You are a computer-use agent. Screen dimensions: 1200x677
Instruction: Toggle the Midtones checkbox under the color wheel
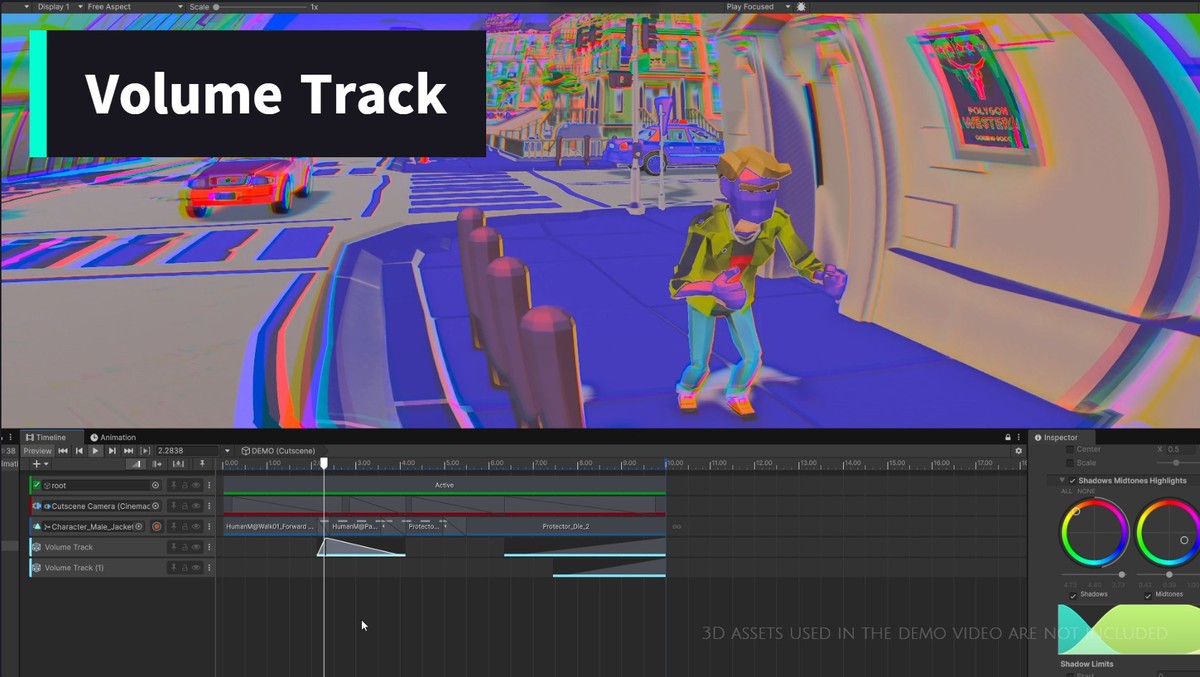coord(1149,595)
